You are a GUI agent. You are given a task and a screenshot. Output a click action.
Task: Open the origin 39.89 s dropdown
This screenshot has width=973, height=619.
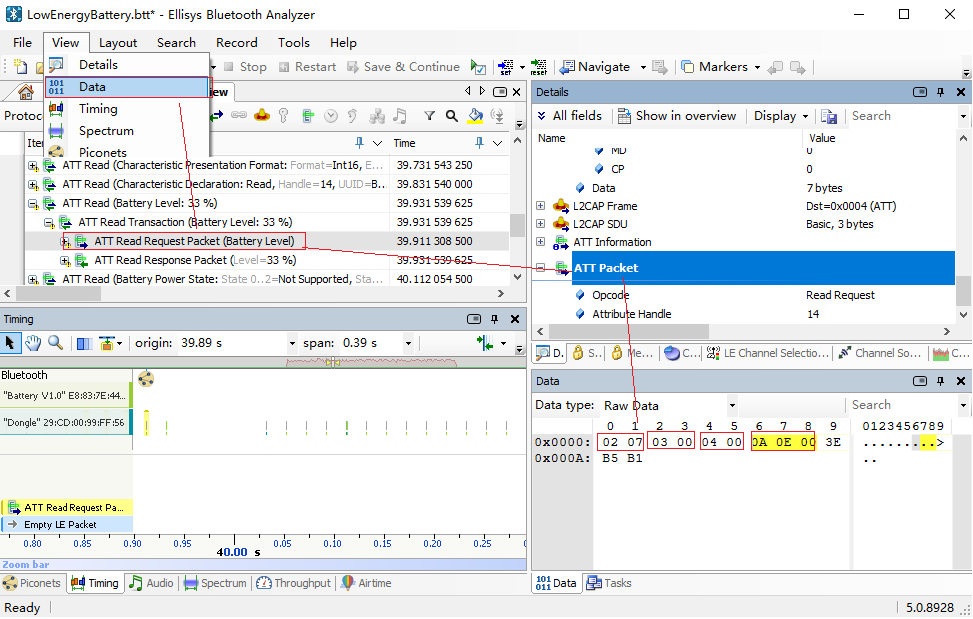[x=292, y=343]
